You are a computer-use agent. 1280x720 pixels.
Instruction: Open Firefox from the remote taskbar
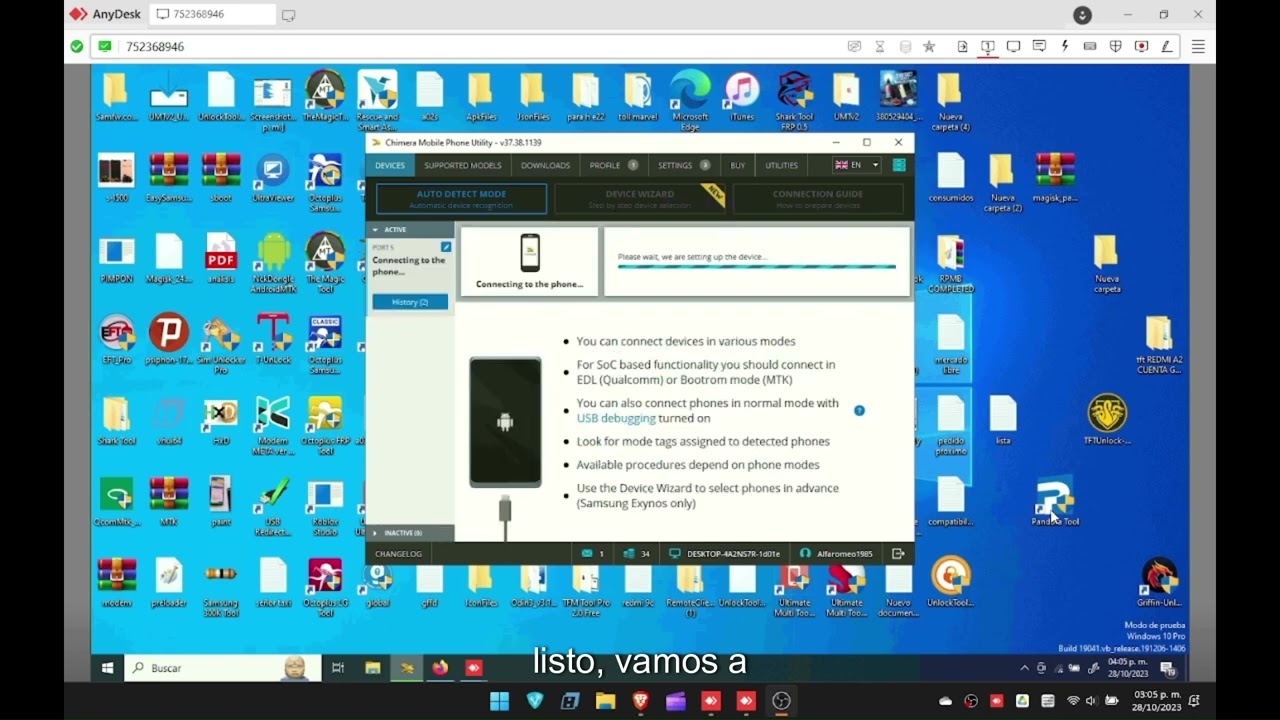pos(440,668)
